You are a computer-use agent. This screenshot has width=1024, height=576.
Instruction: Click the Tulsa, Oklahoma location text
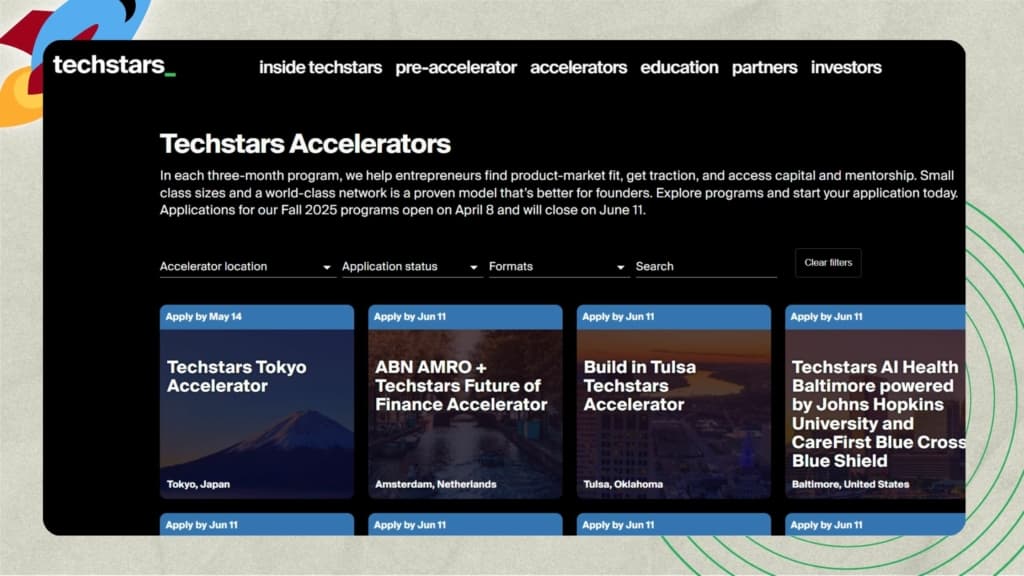pyautogui.click(x=623, y=484)
